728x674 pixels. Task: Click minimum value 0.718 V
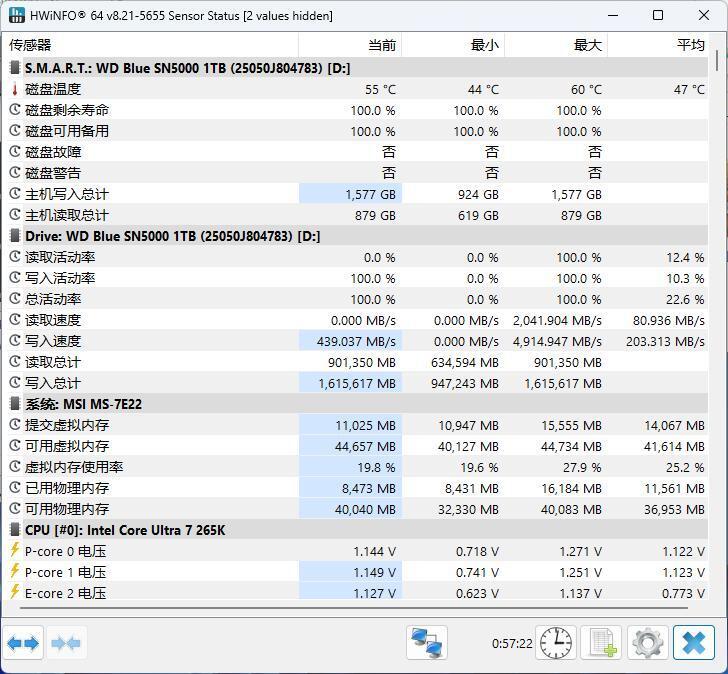pos(477,551)
